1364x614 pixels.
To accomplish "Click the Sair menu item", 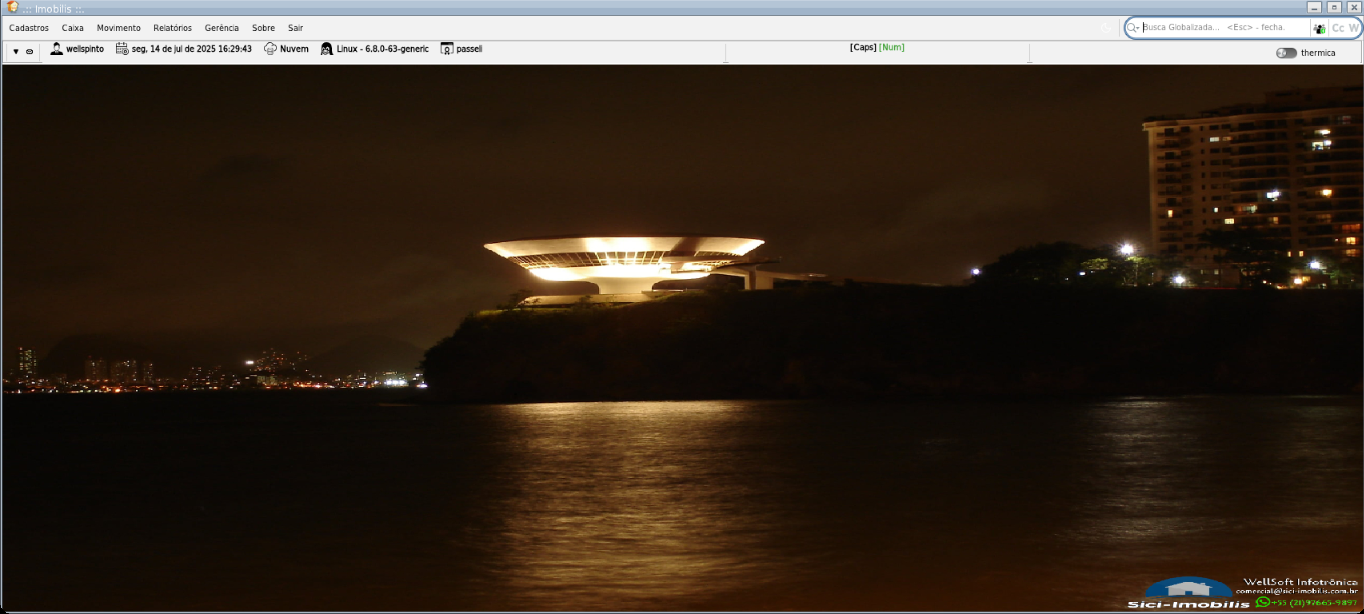I will [295, 28].
